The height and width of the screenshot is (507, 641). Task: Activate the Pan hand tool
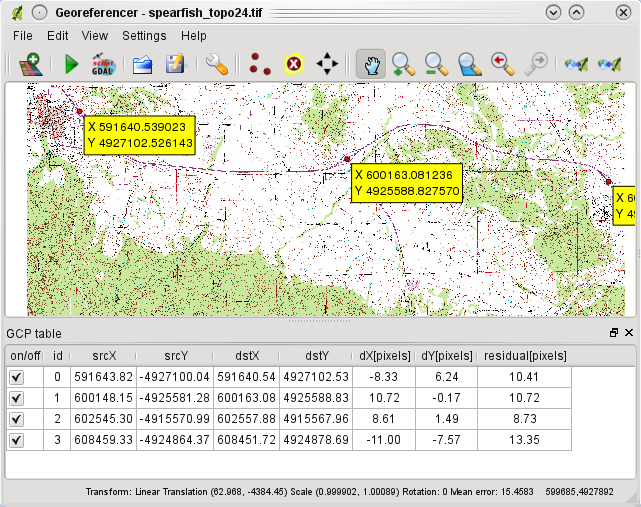coord(370,65)
